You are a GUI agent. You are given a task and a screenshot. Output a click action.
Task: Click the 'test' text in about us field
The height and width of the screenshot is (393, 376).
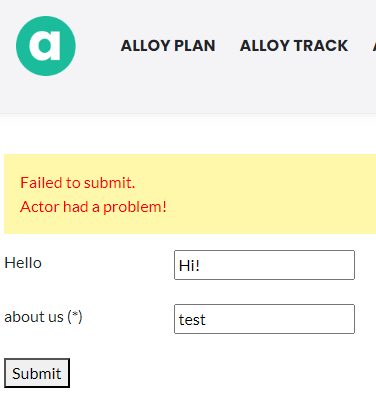192,320
